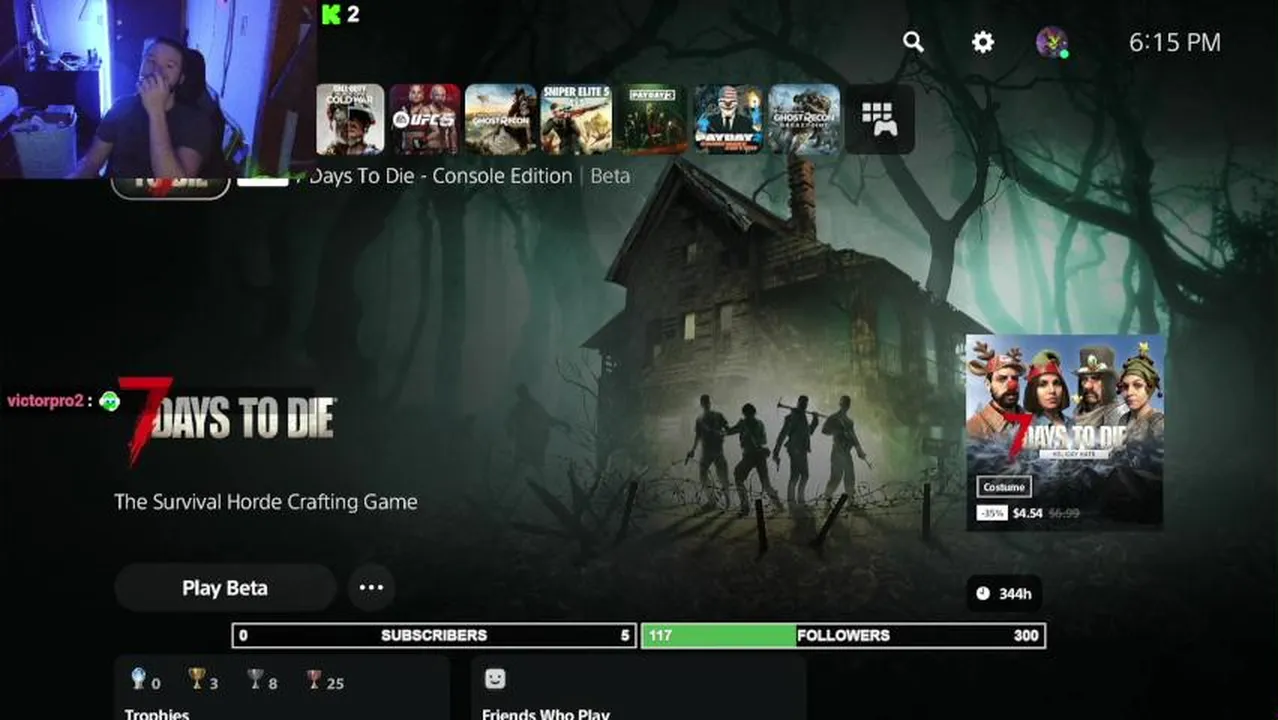
Task: Click the 7 Days To Die logo
Action: (x=226, y=420)
